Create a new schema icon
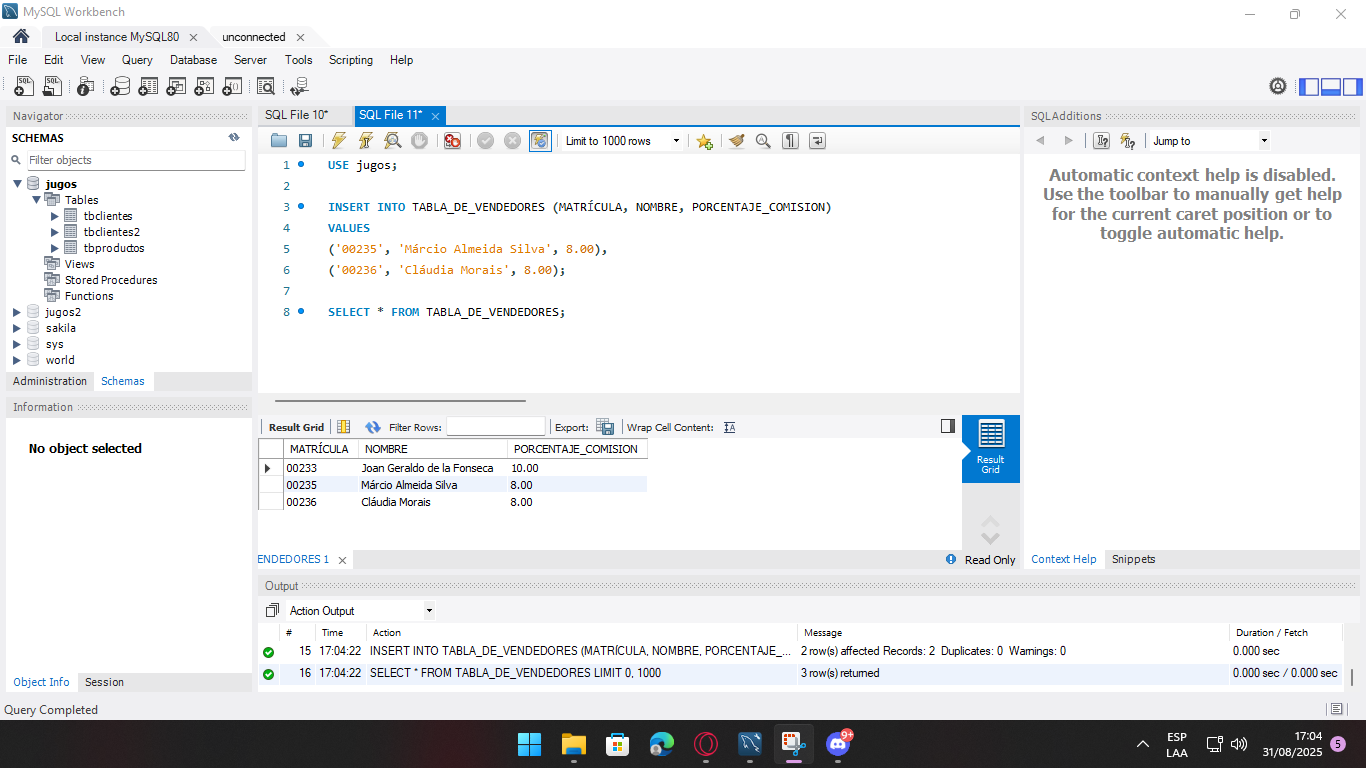Screen dimensions: 1366x768 click(x=120, y=87)
